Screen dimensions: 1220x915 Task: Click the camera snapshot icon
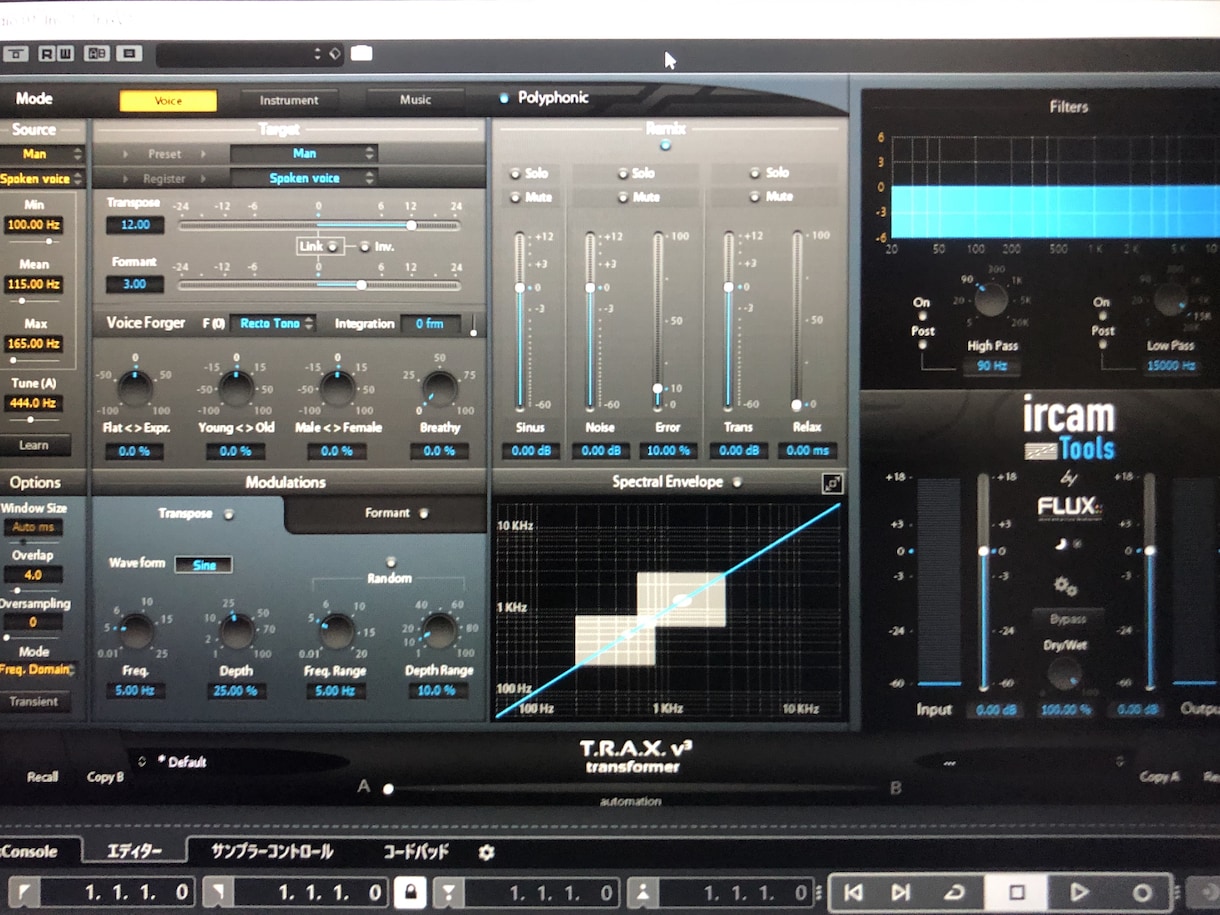[362, 54]
